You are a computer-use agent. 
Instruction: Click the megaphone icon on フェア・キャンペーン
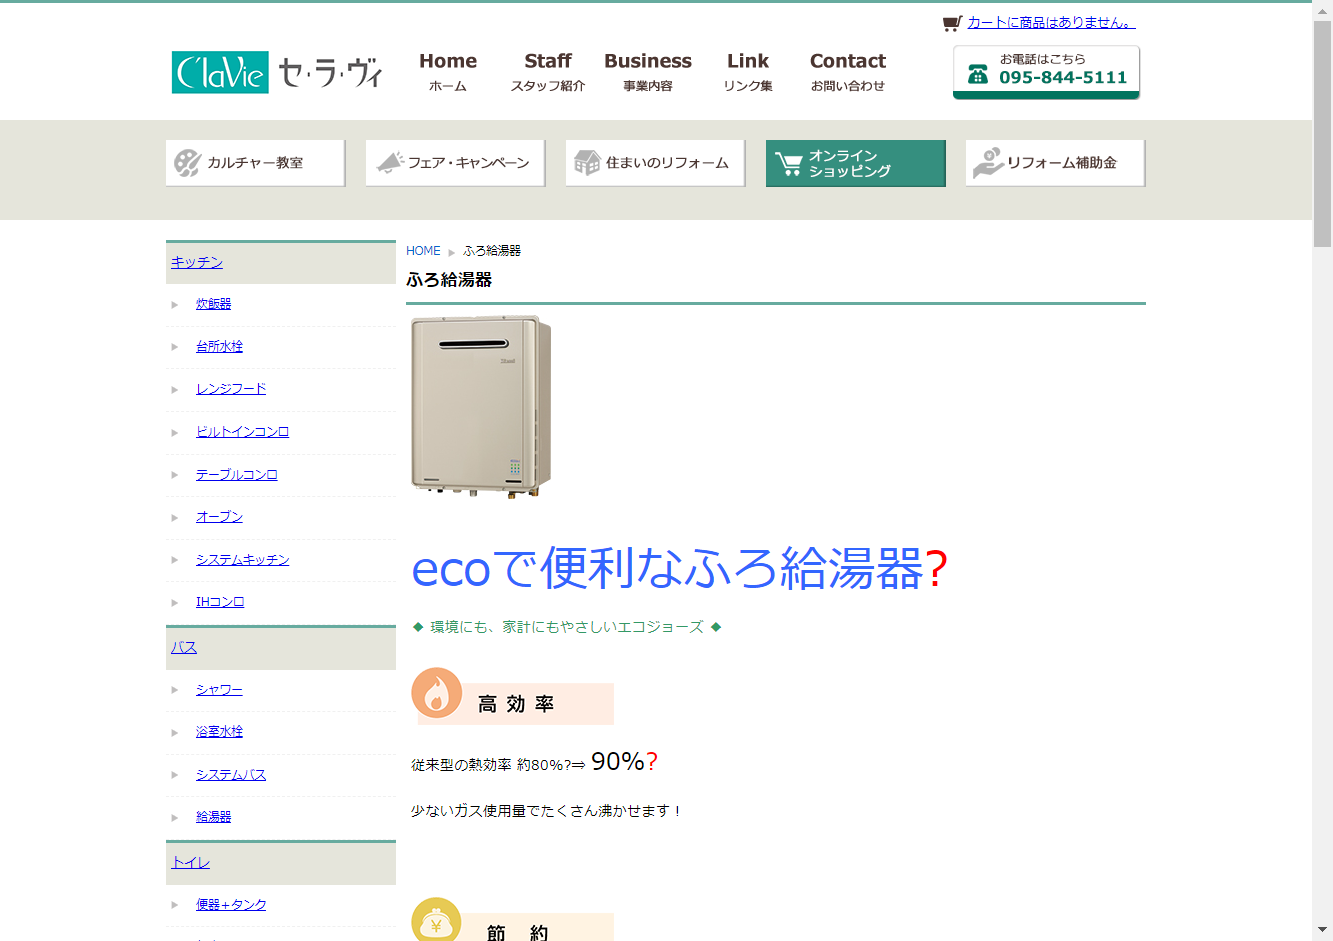pyautogui.click(x=389, y=163)
